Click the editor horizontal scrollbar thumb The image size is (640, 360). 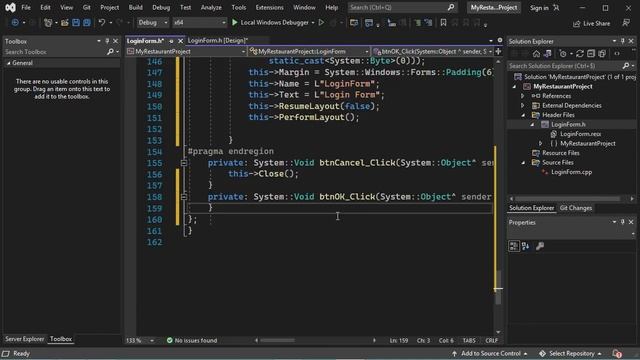tap(278, 340)
